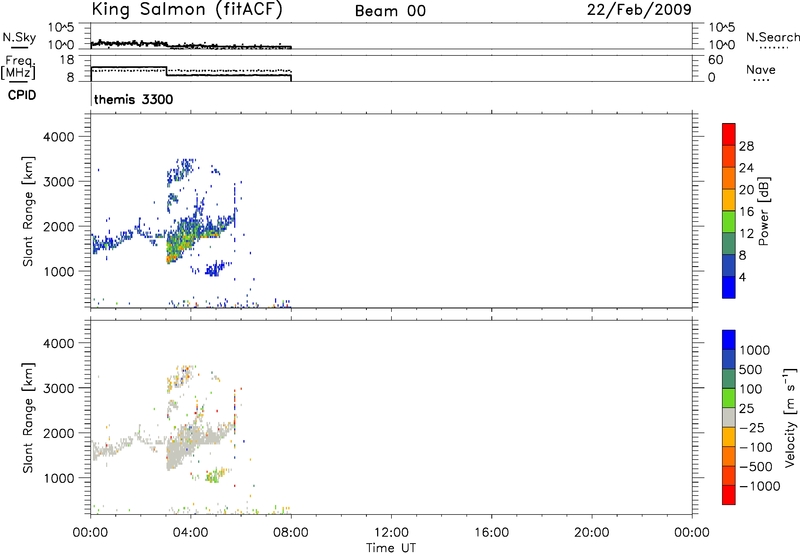Click the frequency step-down line near 03:00

click(x=166, y=71)
